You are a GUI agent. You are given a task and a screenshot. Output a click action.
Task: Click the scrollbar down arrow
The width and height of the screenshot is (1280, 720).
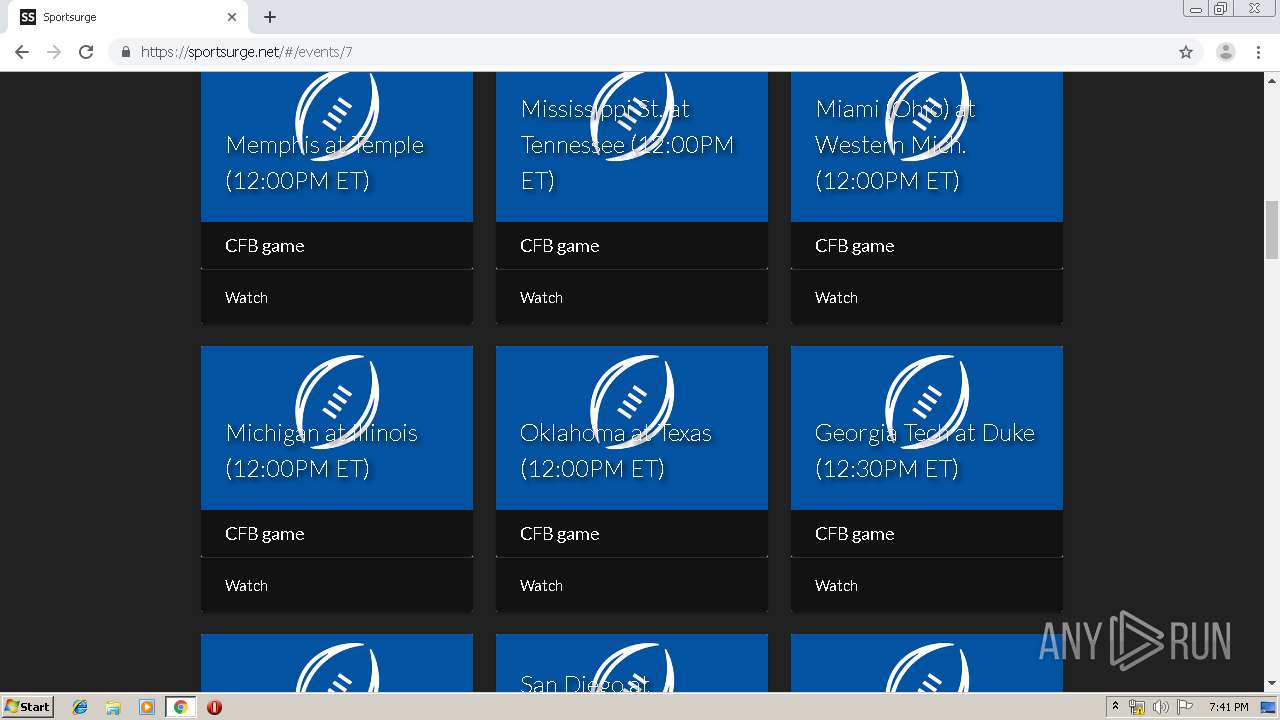coord(1272,684)
